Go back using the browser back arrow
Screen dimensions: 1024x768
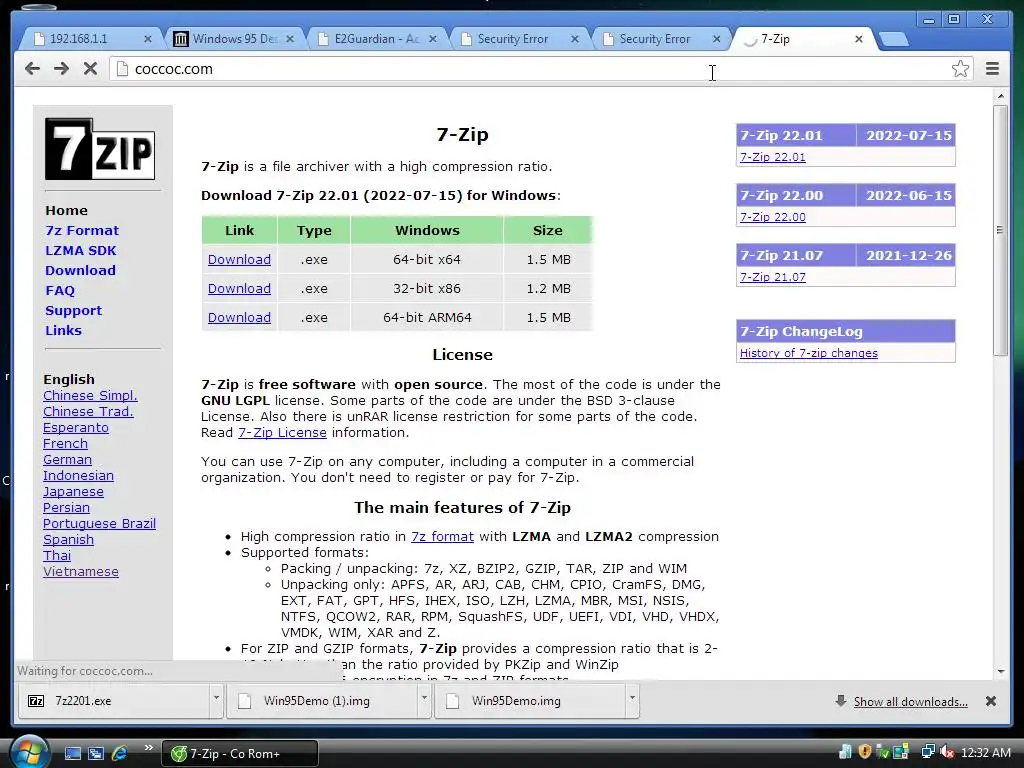pos(32,69)
